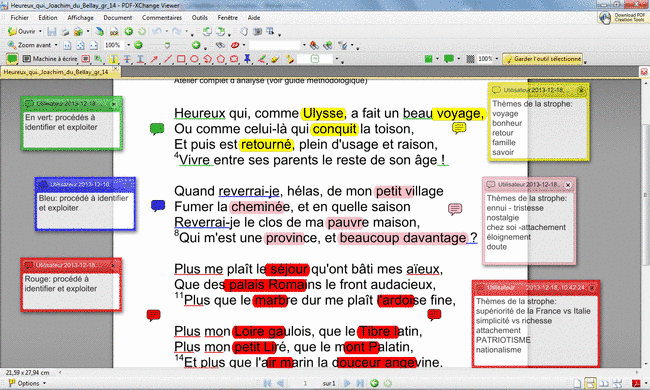Toggle continuous page layout in status bar

(590, 383)
